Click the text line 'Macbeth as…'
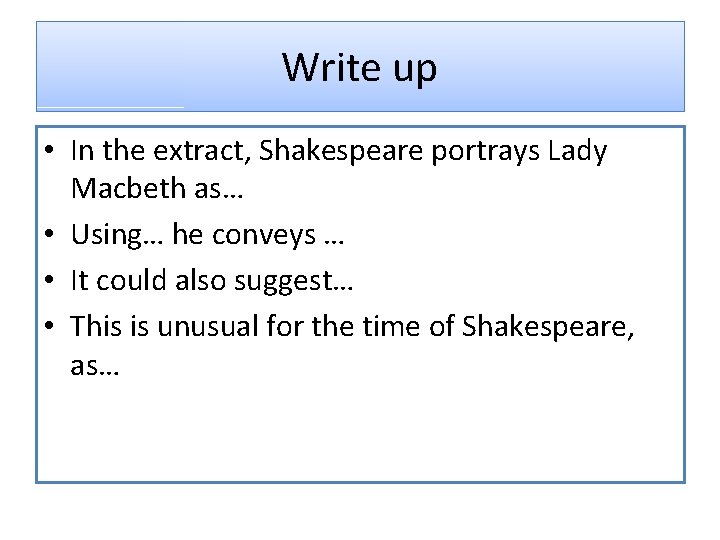Screen dimensions: 720x540 pos(157,188)
